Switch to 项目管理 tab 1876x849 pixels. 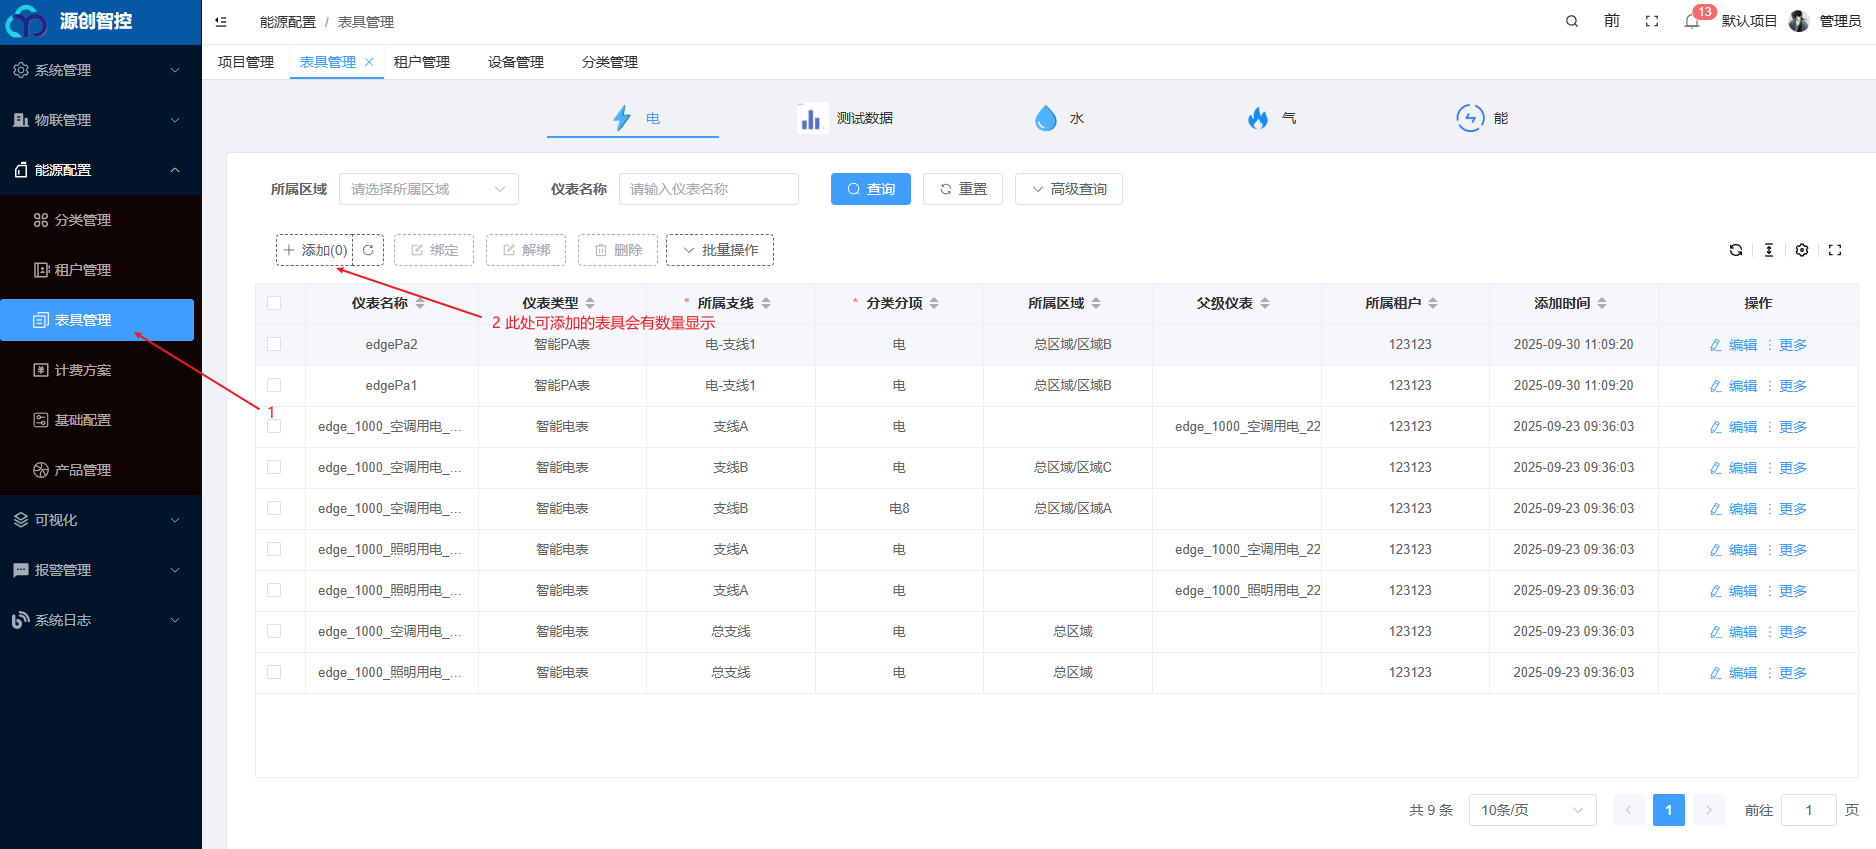pos(246,62)
